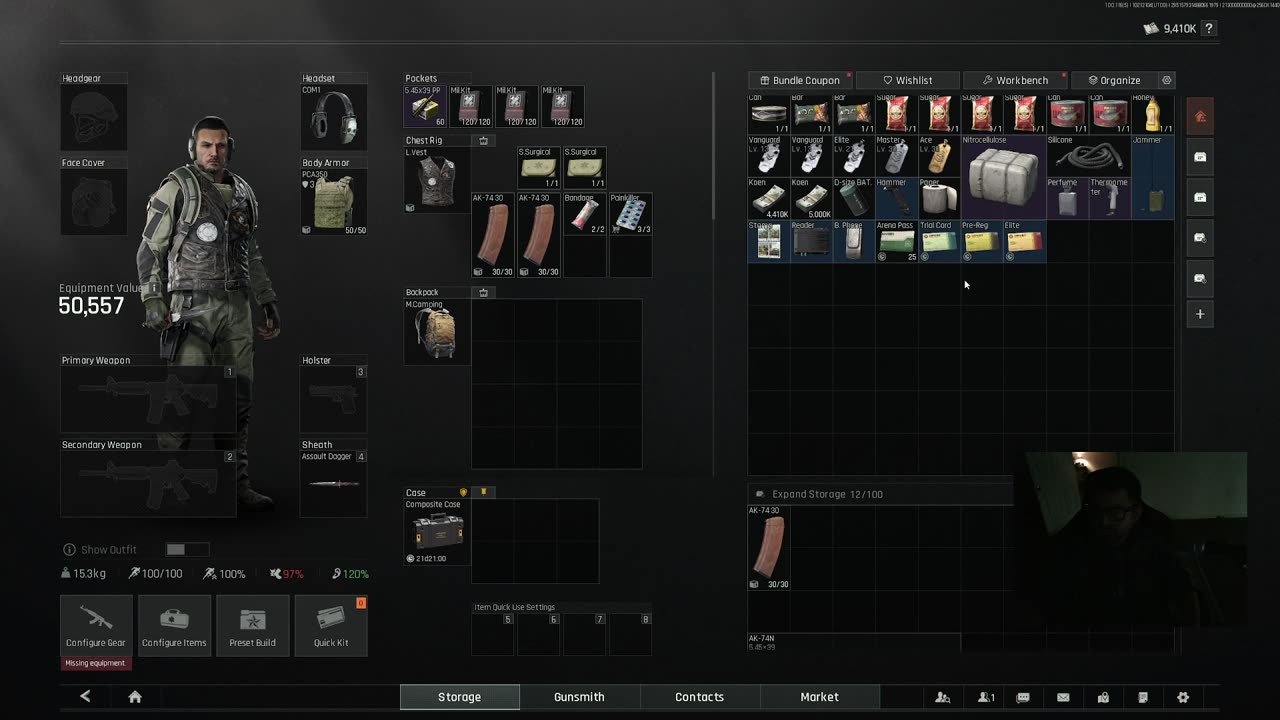Select the COM1 headset item
The height and width of the screenshot is (720, 1280).
click(x=334, y=118)
